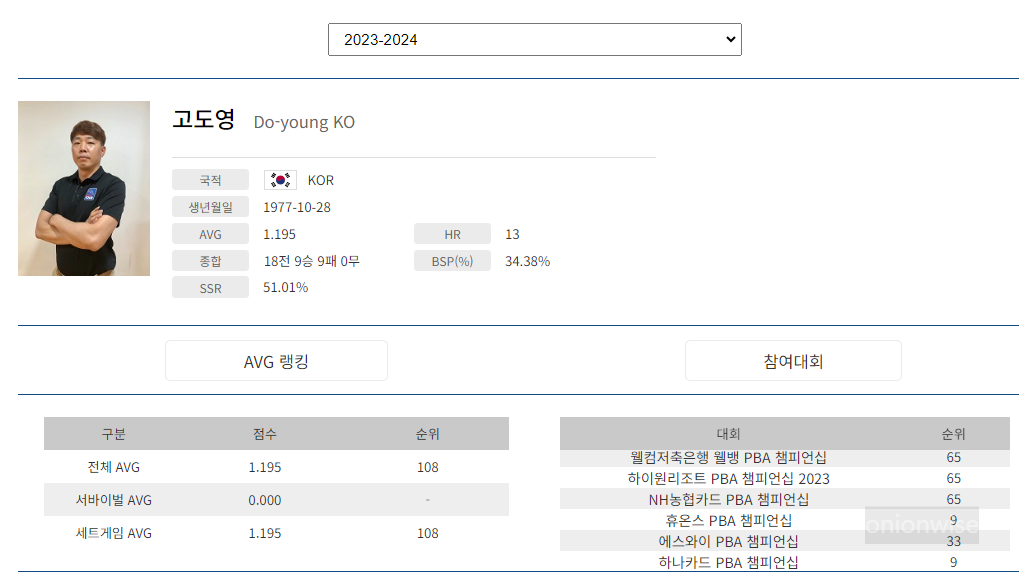Click the 국적 label chip
1019x584 pixels.
pos(210,180)
